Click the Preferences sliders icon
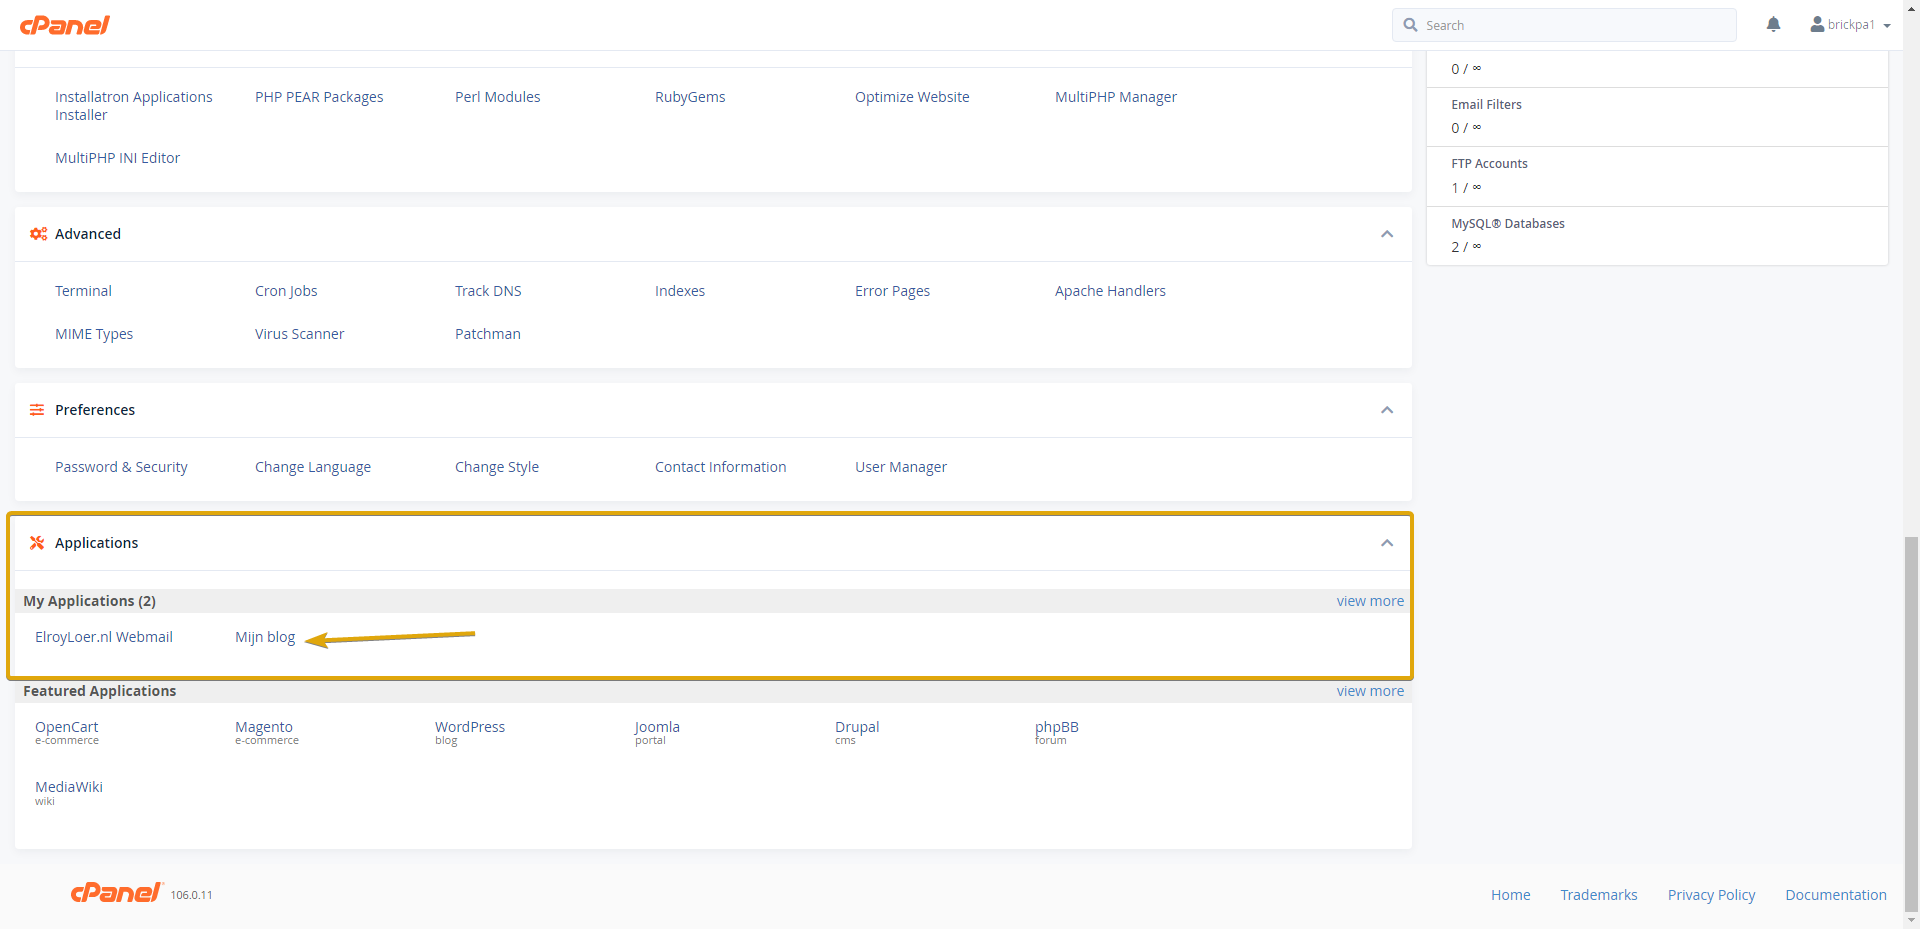The image size is (1920, 929). pyautogui.click(x=37, y=410)
